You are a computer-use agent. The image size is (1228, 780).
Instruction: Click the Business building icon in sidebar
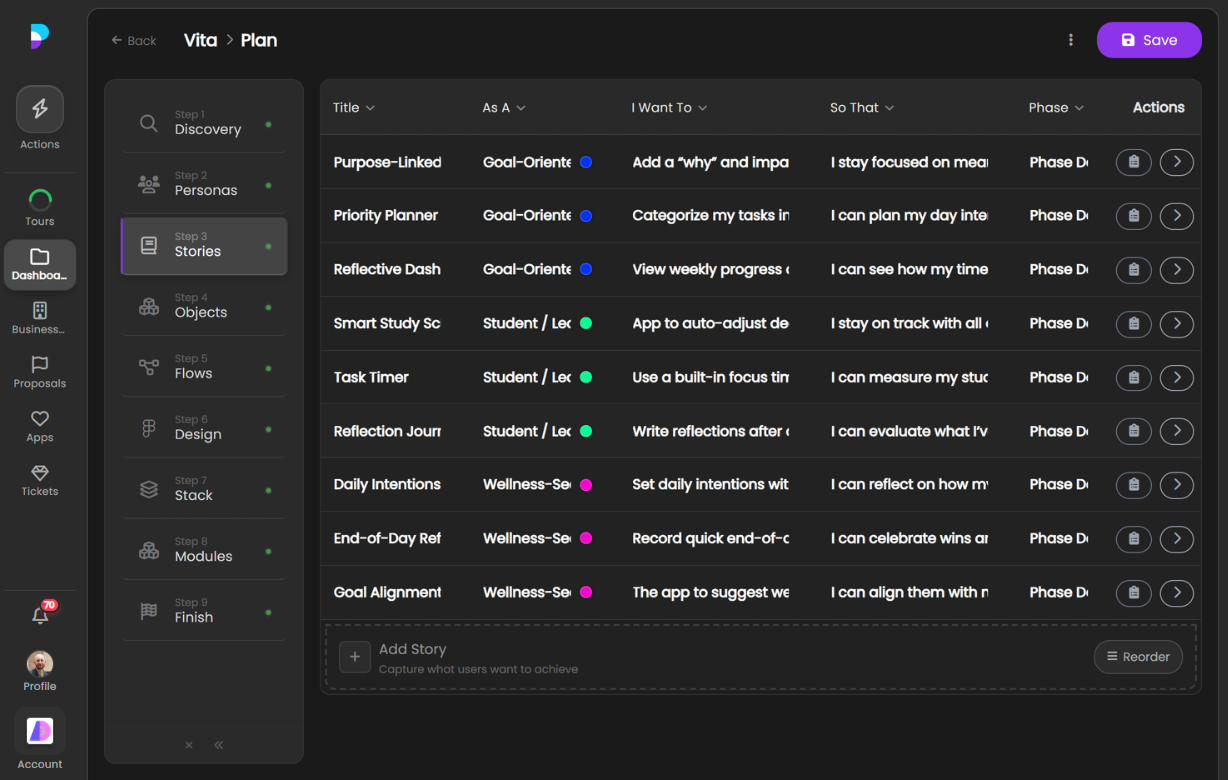tap(40, 310)
